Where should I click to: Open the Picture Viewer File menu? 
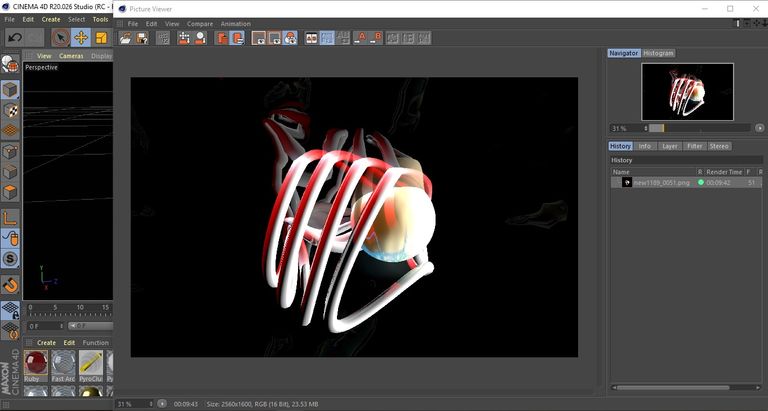(x=133, y=24)
